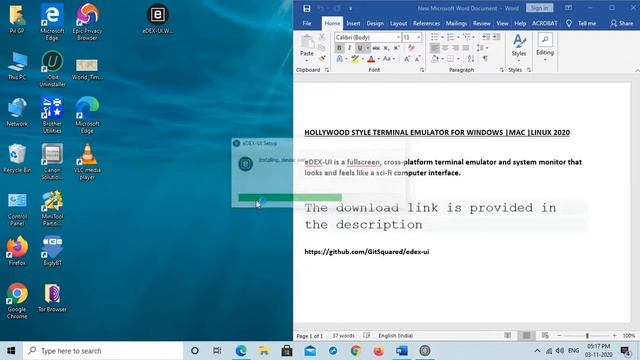The height and width of the screenshot is (360, 640).
Task: Toggle Justify alignment in the Paragraph group
Action: (x=465, y=48)
